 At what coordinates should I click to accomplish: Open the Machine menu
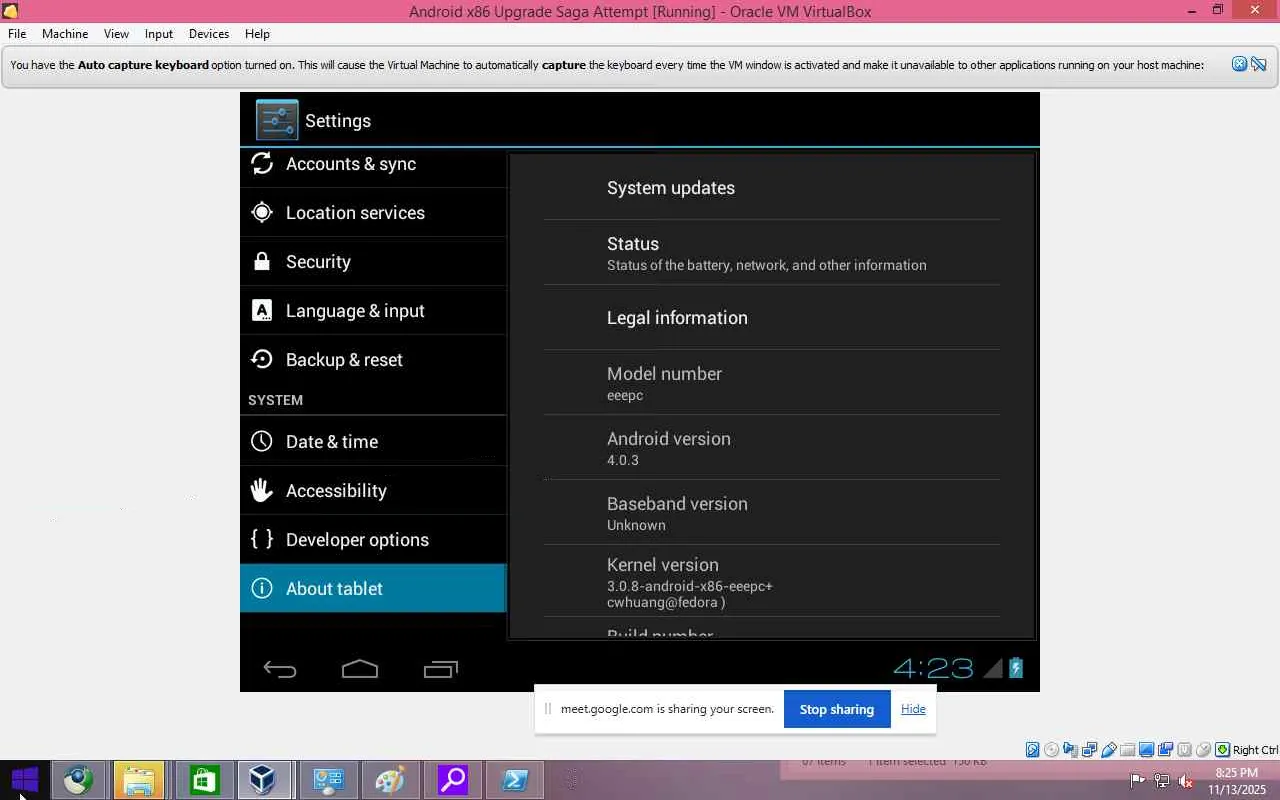65,33
